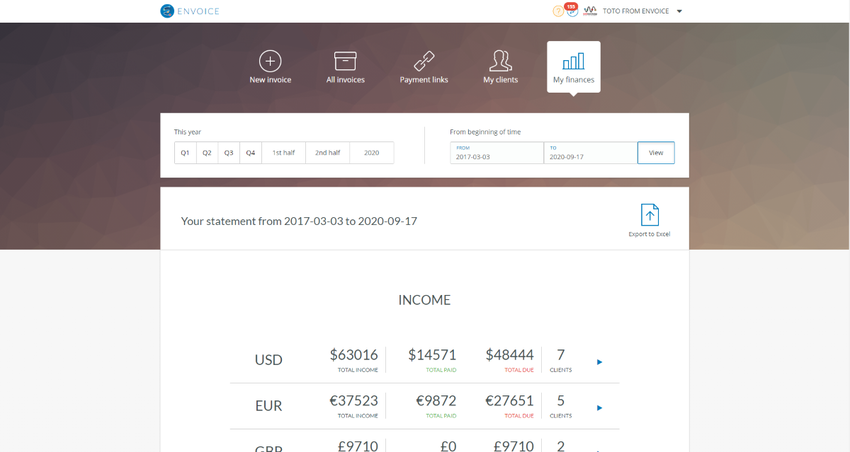Open My clients section
Viewport: 850px width, 452px height.
[500, 67]
